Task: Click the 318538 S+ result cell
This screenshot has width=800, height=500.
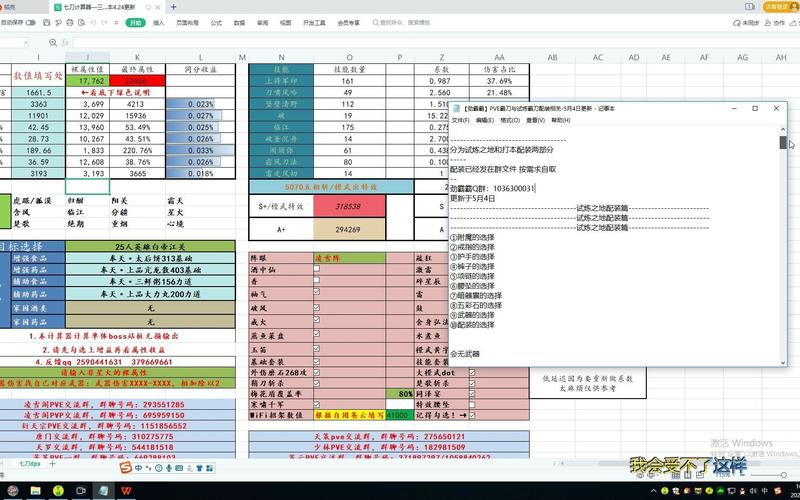Action: (349, 207)
